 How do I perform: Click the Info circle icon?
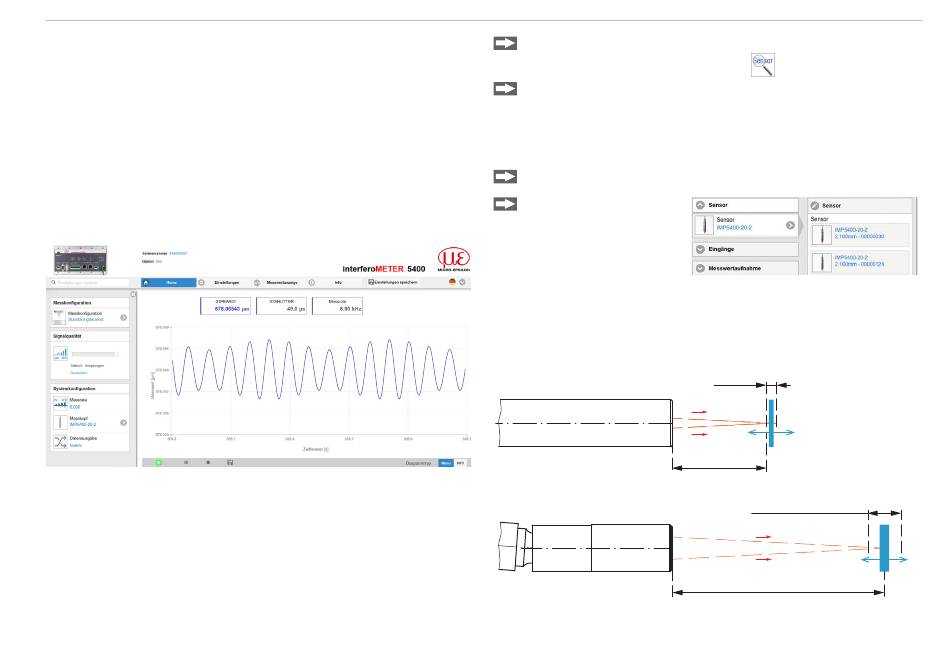[311, 282]
